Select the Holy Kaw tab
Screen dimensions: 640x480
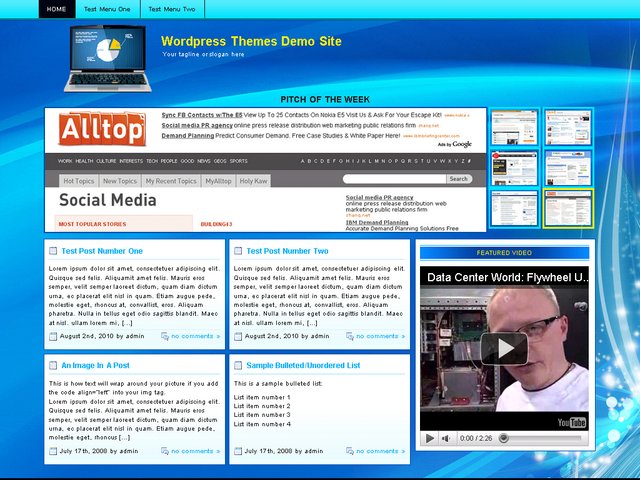click(x=253, y=181)
